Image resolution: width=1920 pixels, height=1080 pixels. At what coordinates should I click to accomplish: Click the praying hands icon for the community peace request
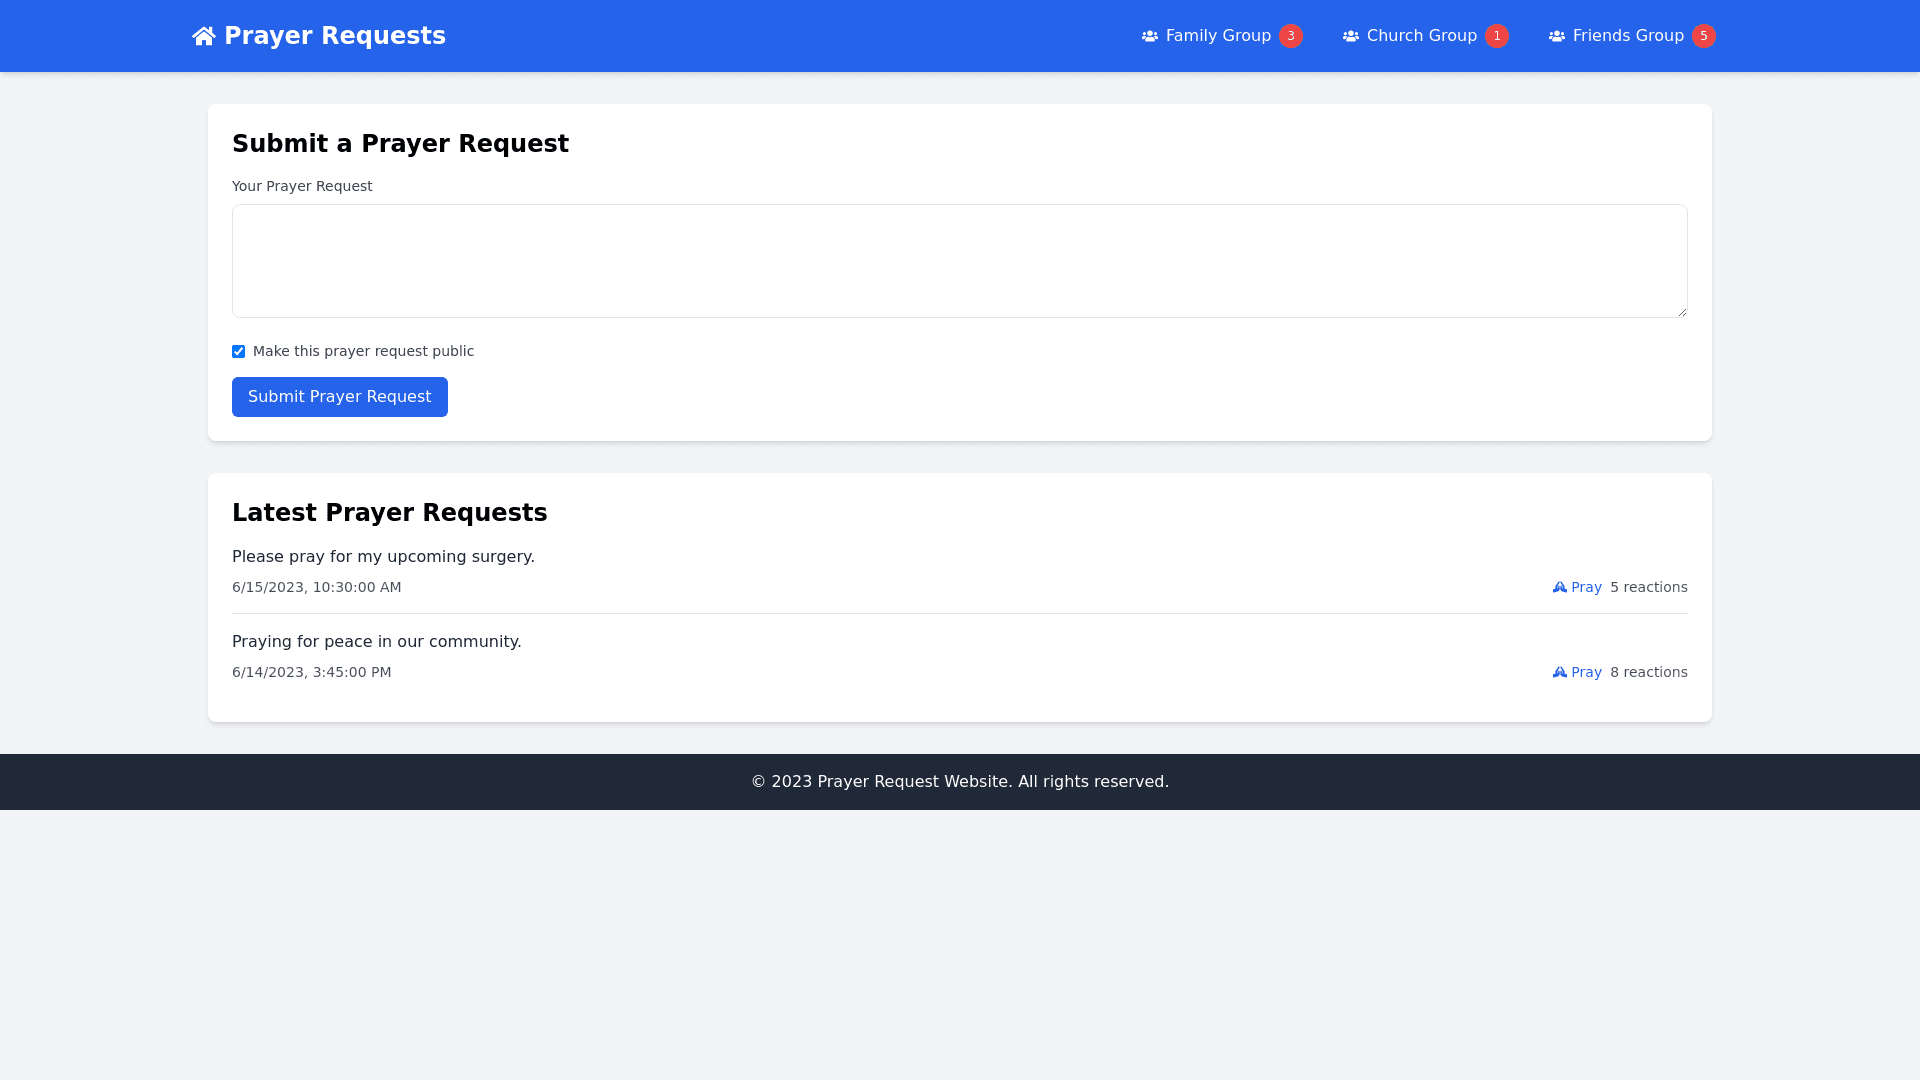pos(1560,672)
